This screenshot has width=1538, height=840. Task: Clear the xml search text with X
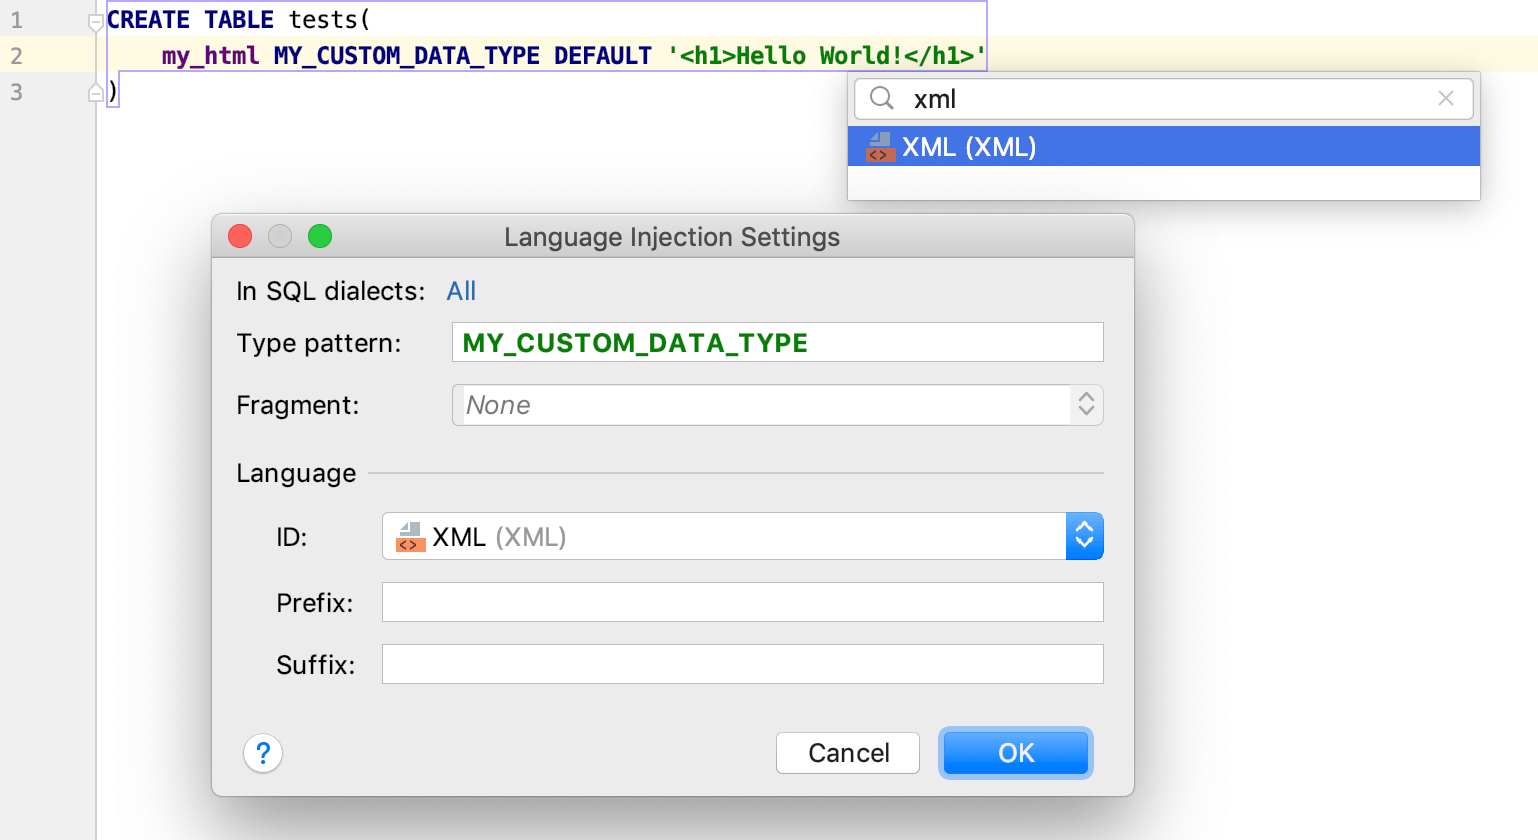pos(1445,98)
